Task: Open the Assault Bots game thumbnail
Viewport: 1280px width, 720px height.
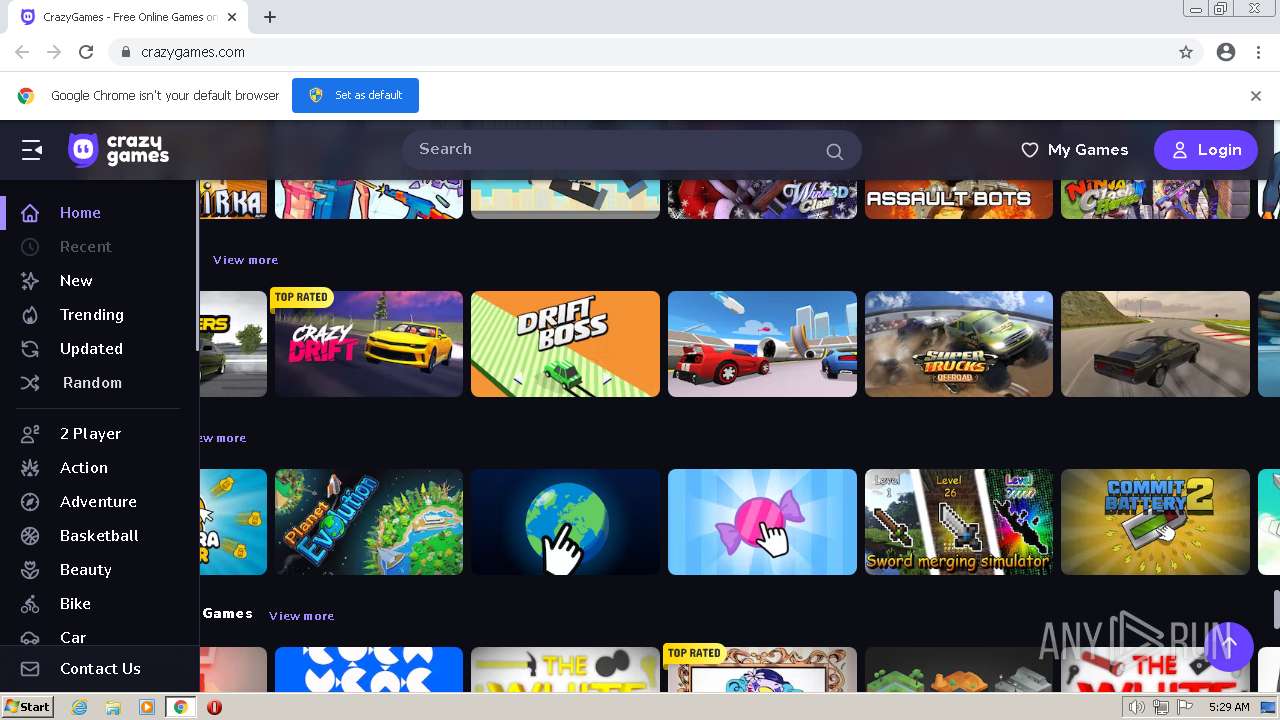Action: click(959, 199)
